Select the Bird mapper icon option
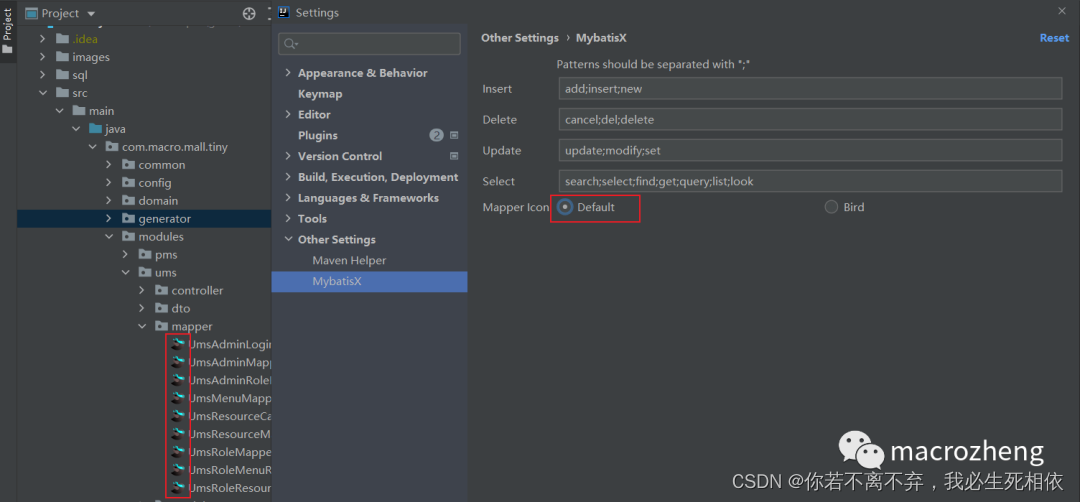1080x502 pixels. pyautogui.click(x=831, y=207)
